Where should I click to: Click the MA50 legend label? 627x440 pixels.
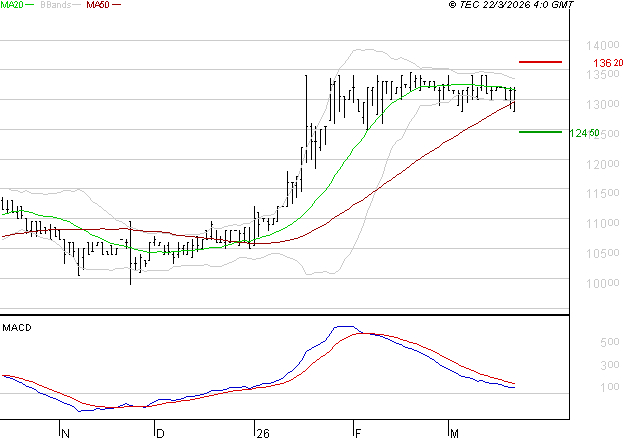coord(98,5)
